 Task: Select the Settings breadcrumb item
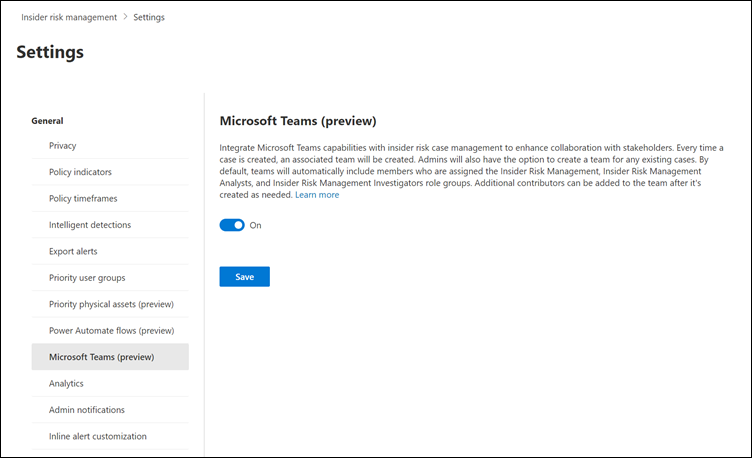149,17
